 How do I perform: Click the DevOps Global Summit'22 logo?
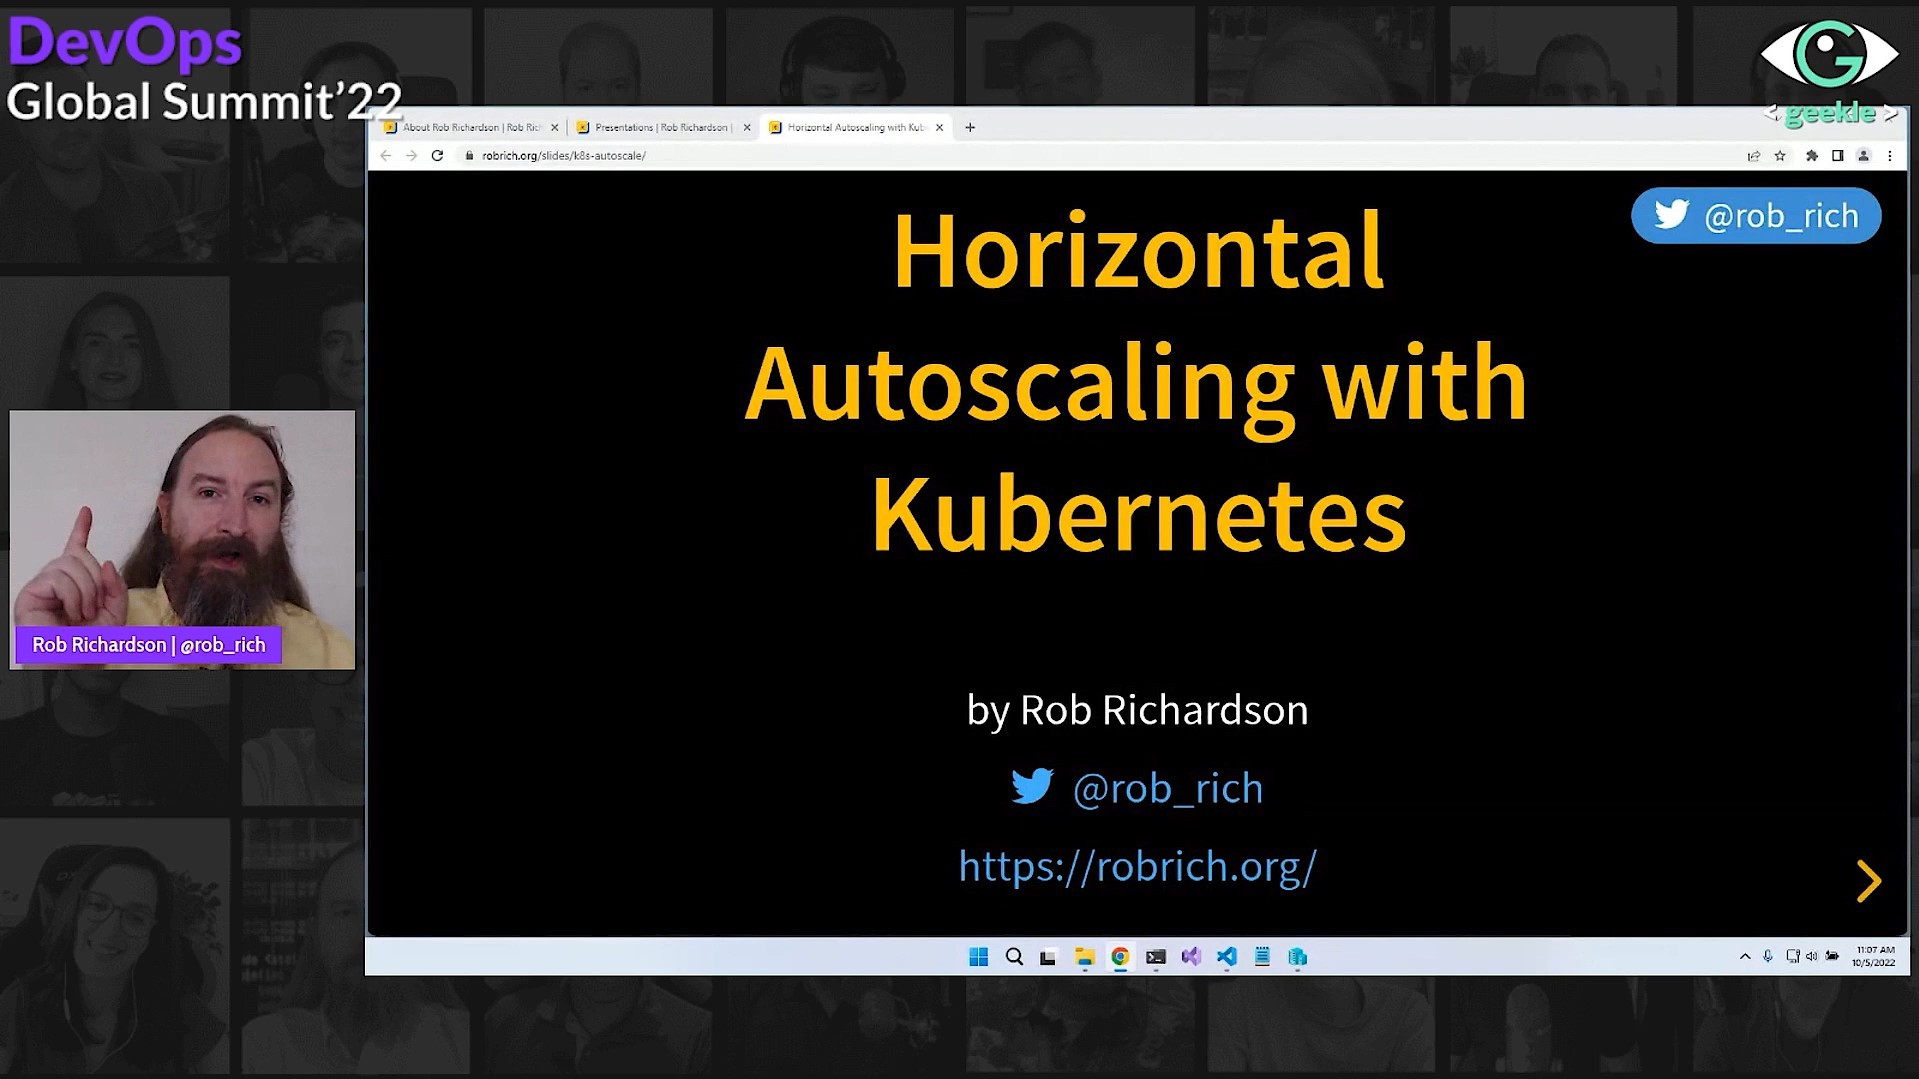click(204, 70)
